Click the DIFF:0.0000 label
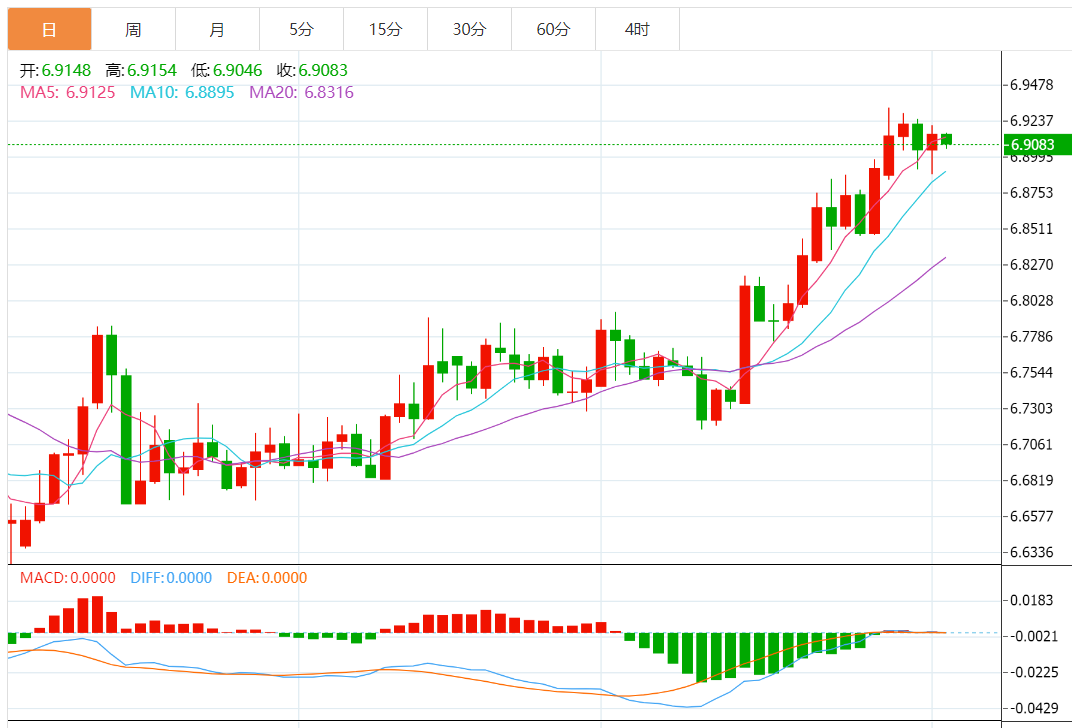Screen dimensions: 1072x728 171,578
